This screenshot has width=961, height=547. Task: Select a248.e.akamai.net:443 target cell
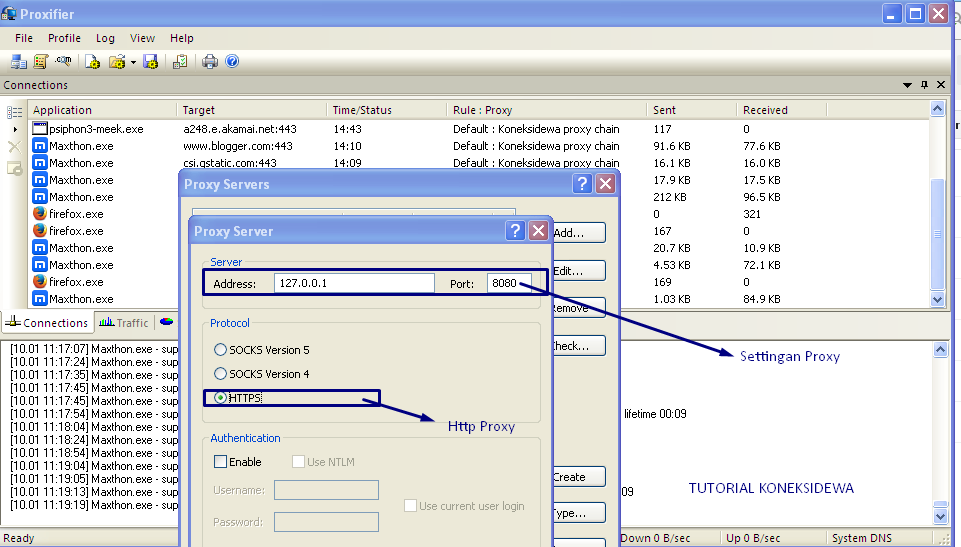point(240,129)
